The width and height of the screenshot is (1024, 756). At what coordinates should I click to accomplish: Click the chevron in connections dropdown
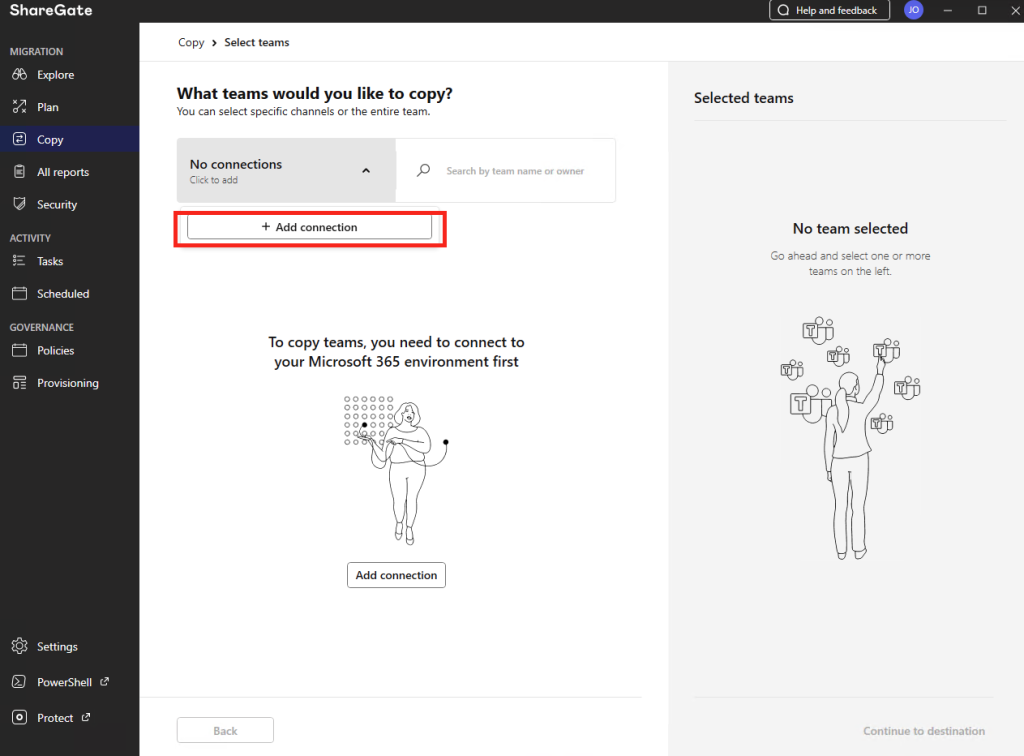[x=366, y=170]
